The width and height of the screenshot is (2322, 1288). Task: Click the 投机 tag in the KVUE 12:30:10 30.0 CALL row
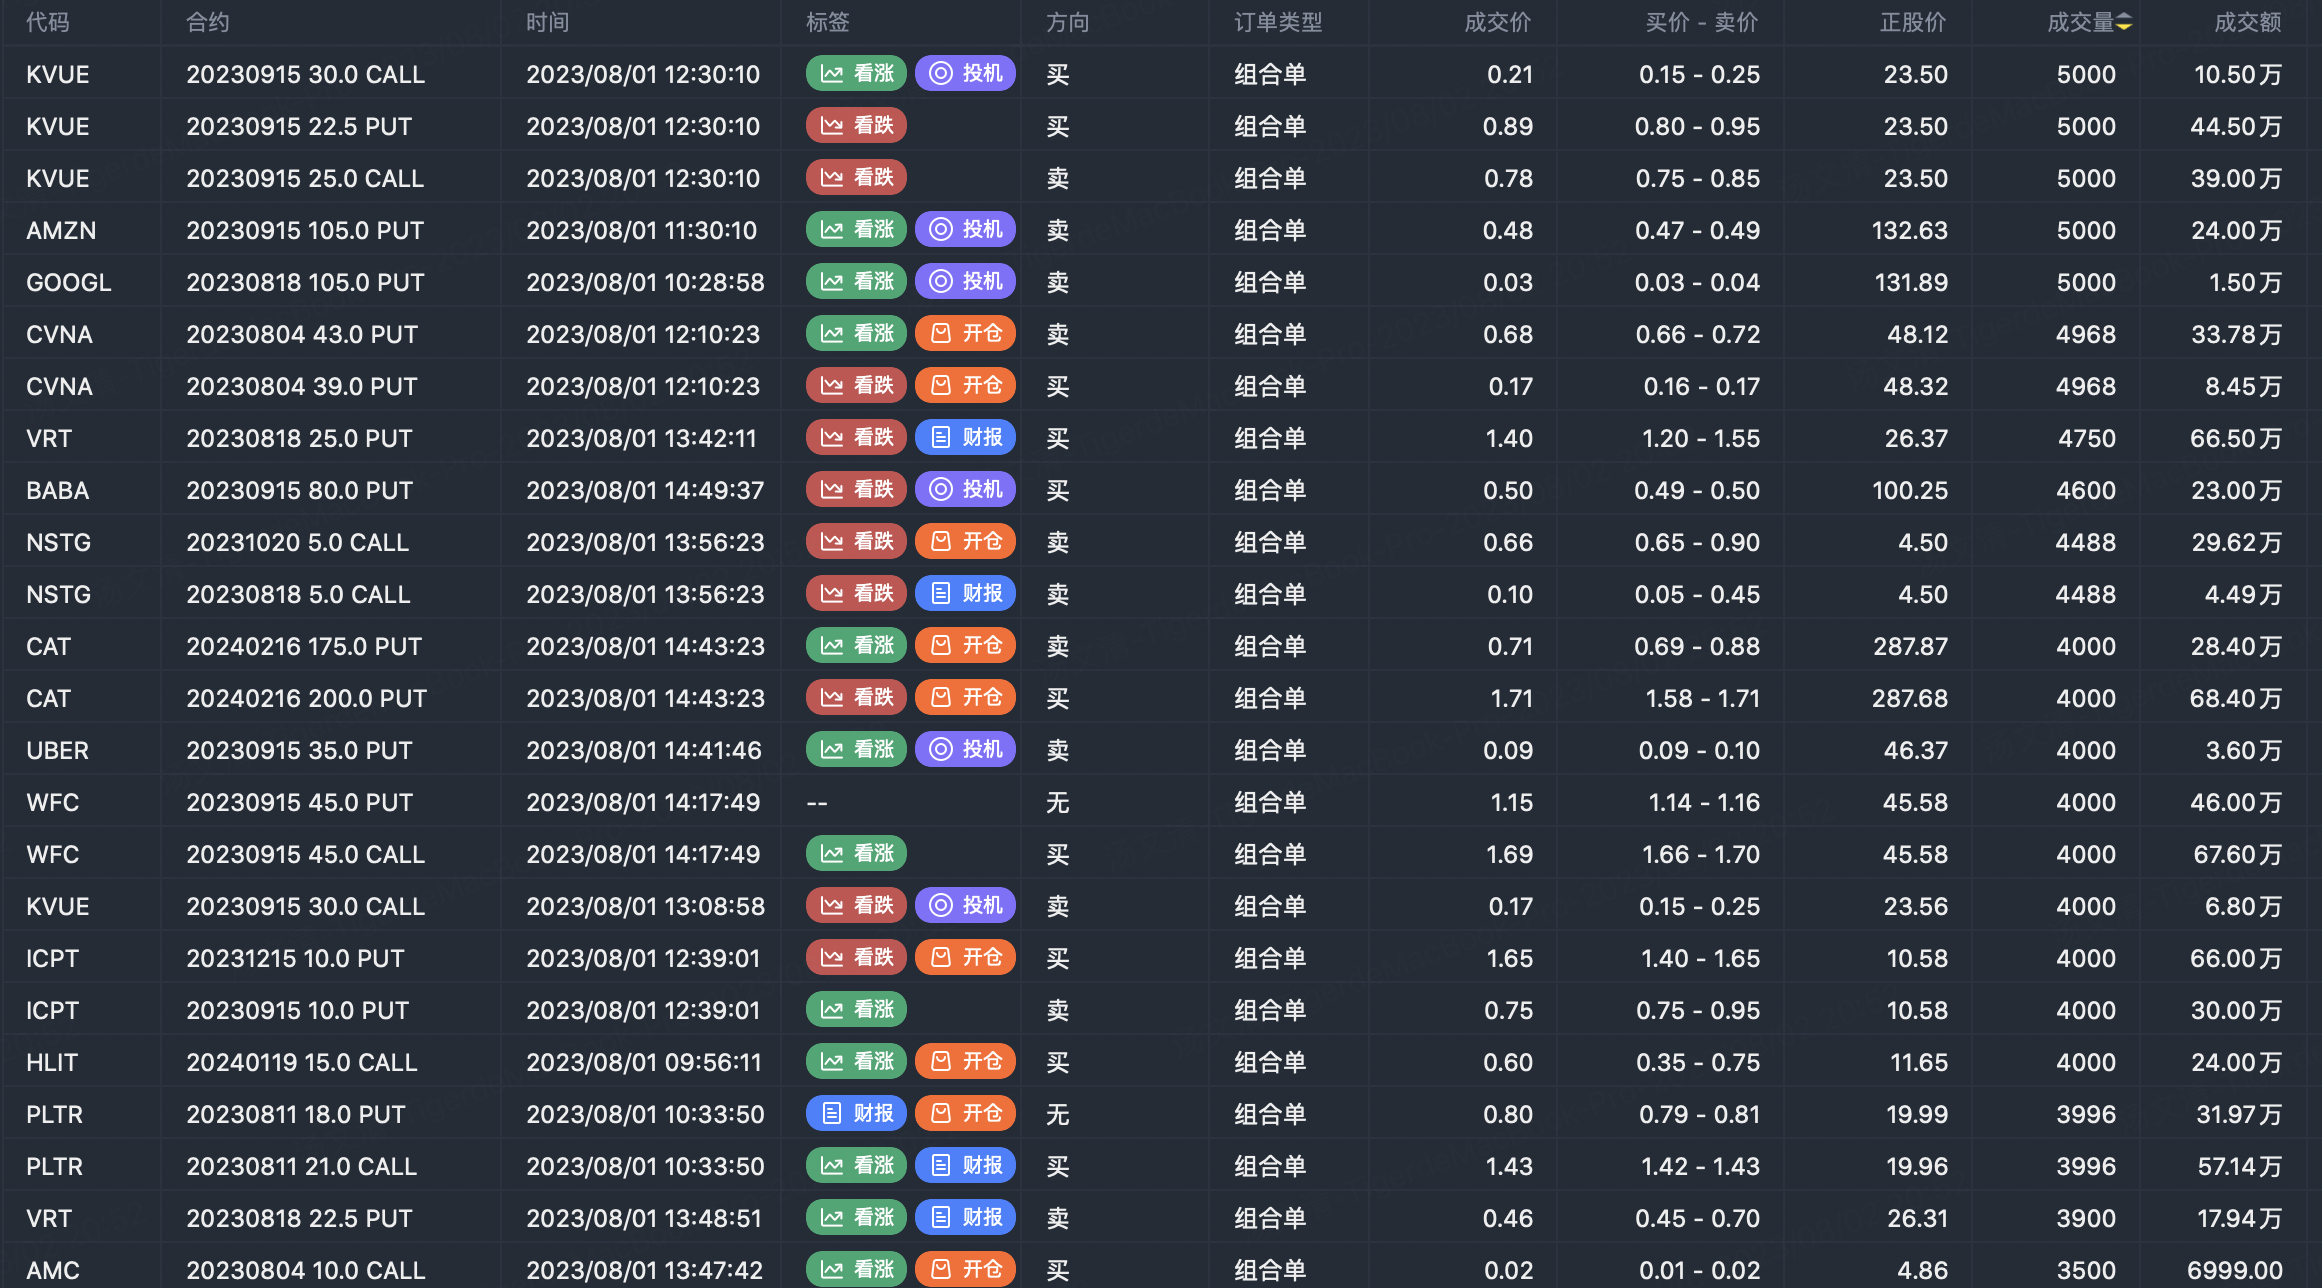(x=966, y=73)
